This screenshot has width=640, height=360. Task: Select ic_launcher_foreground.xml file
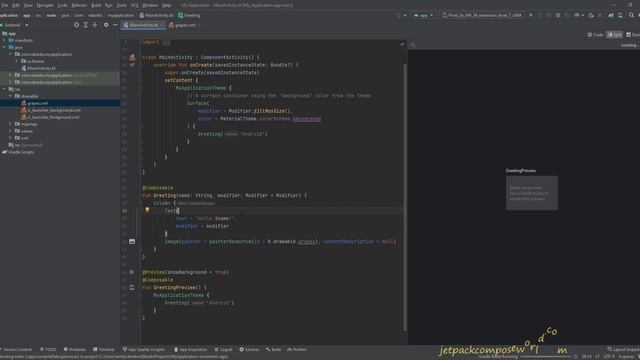51,117
